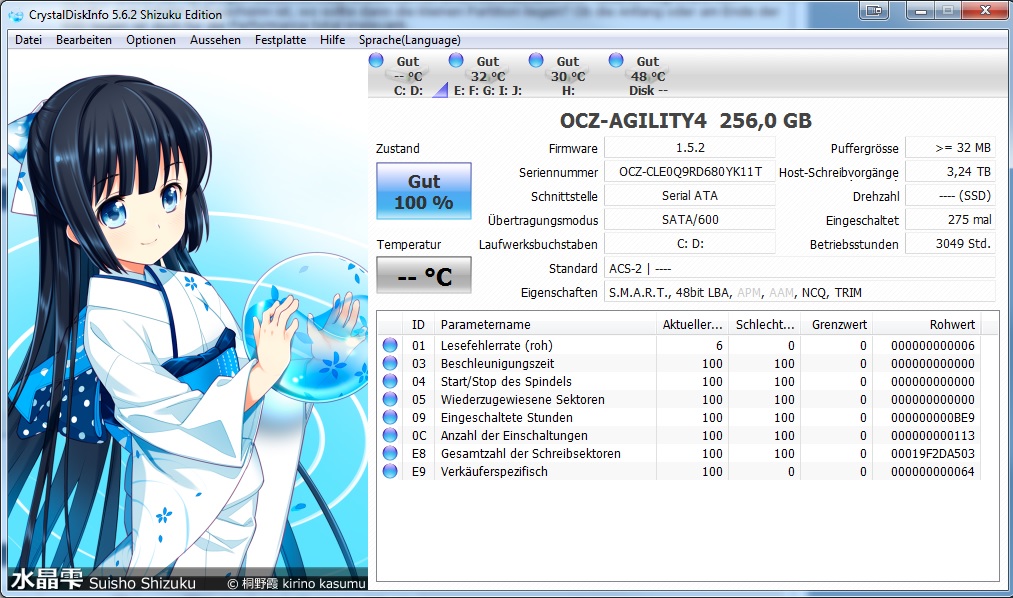Screen dimensions: 1013x598
Task: Click raw value 000000000BE9
Action: [x=932, y=418]
